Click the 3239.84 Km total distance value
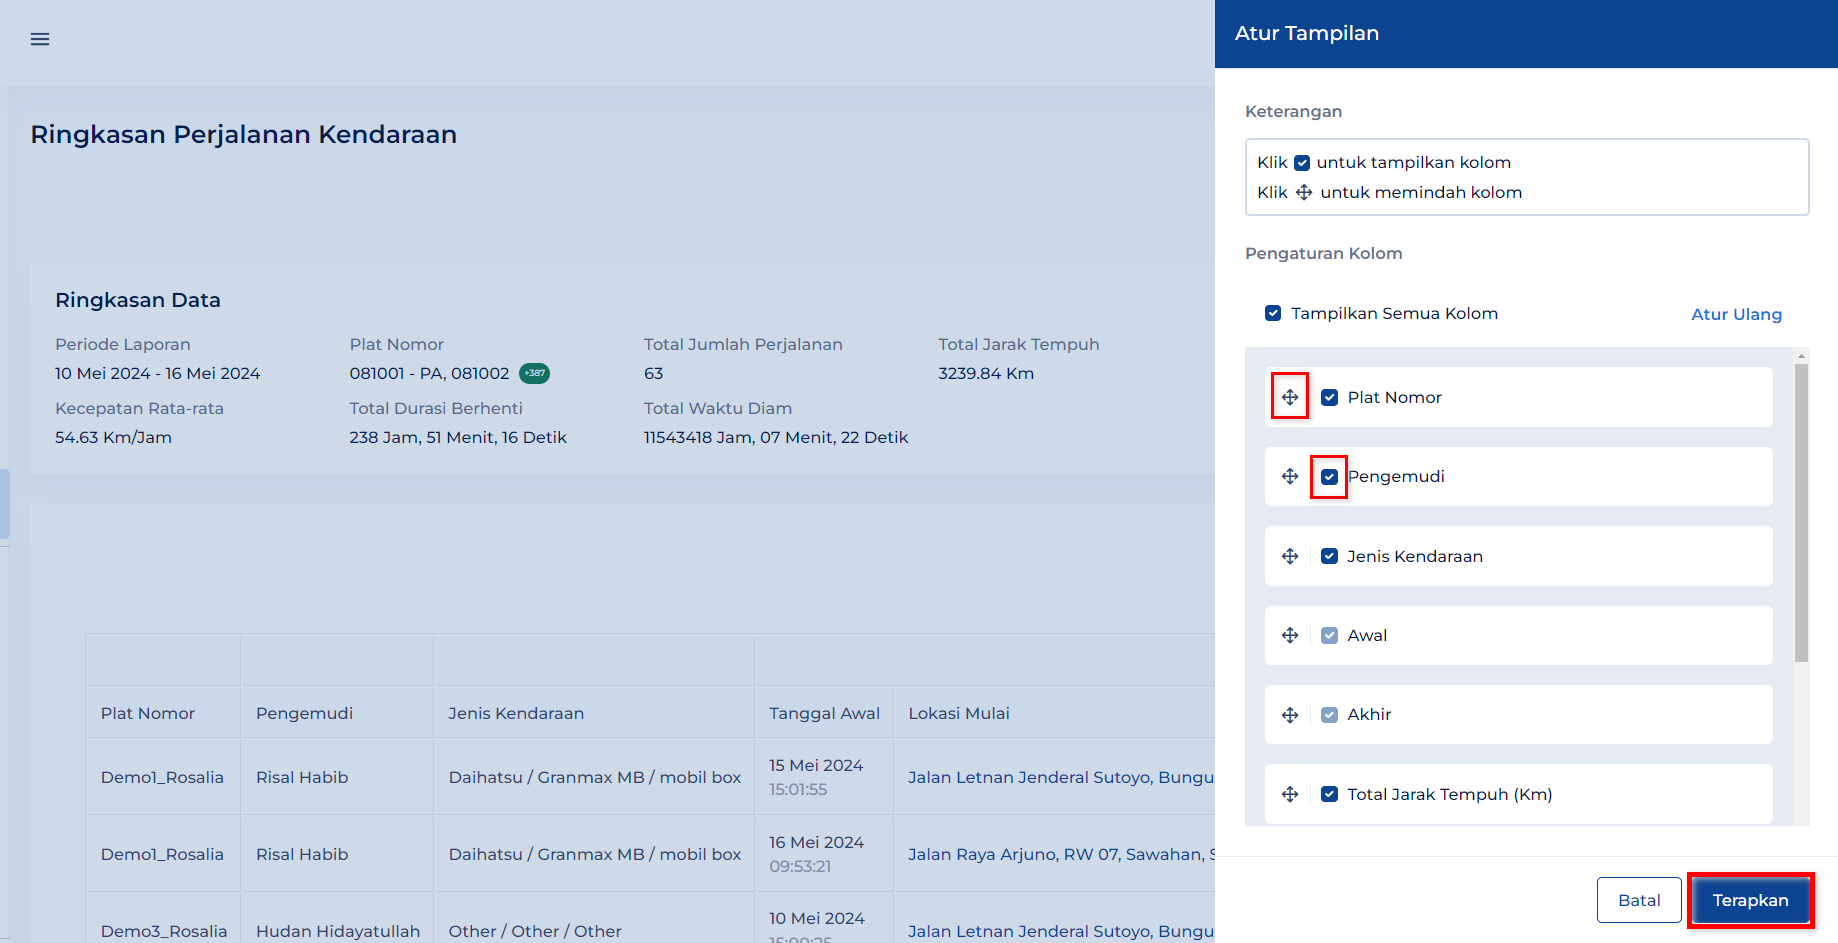This screenshot has height=943, width=1838. (986, 373)
